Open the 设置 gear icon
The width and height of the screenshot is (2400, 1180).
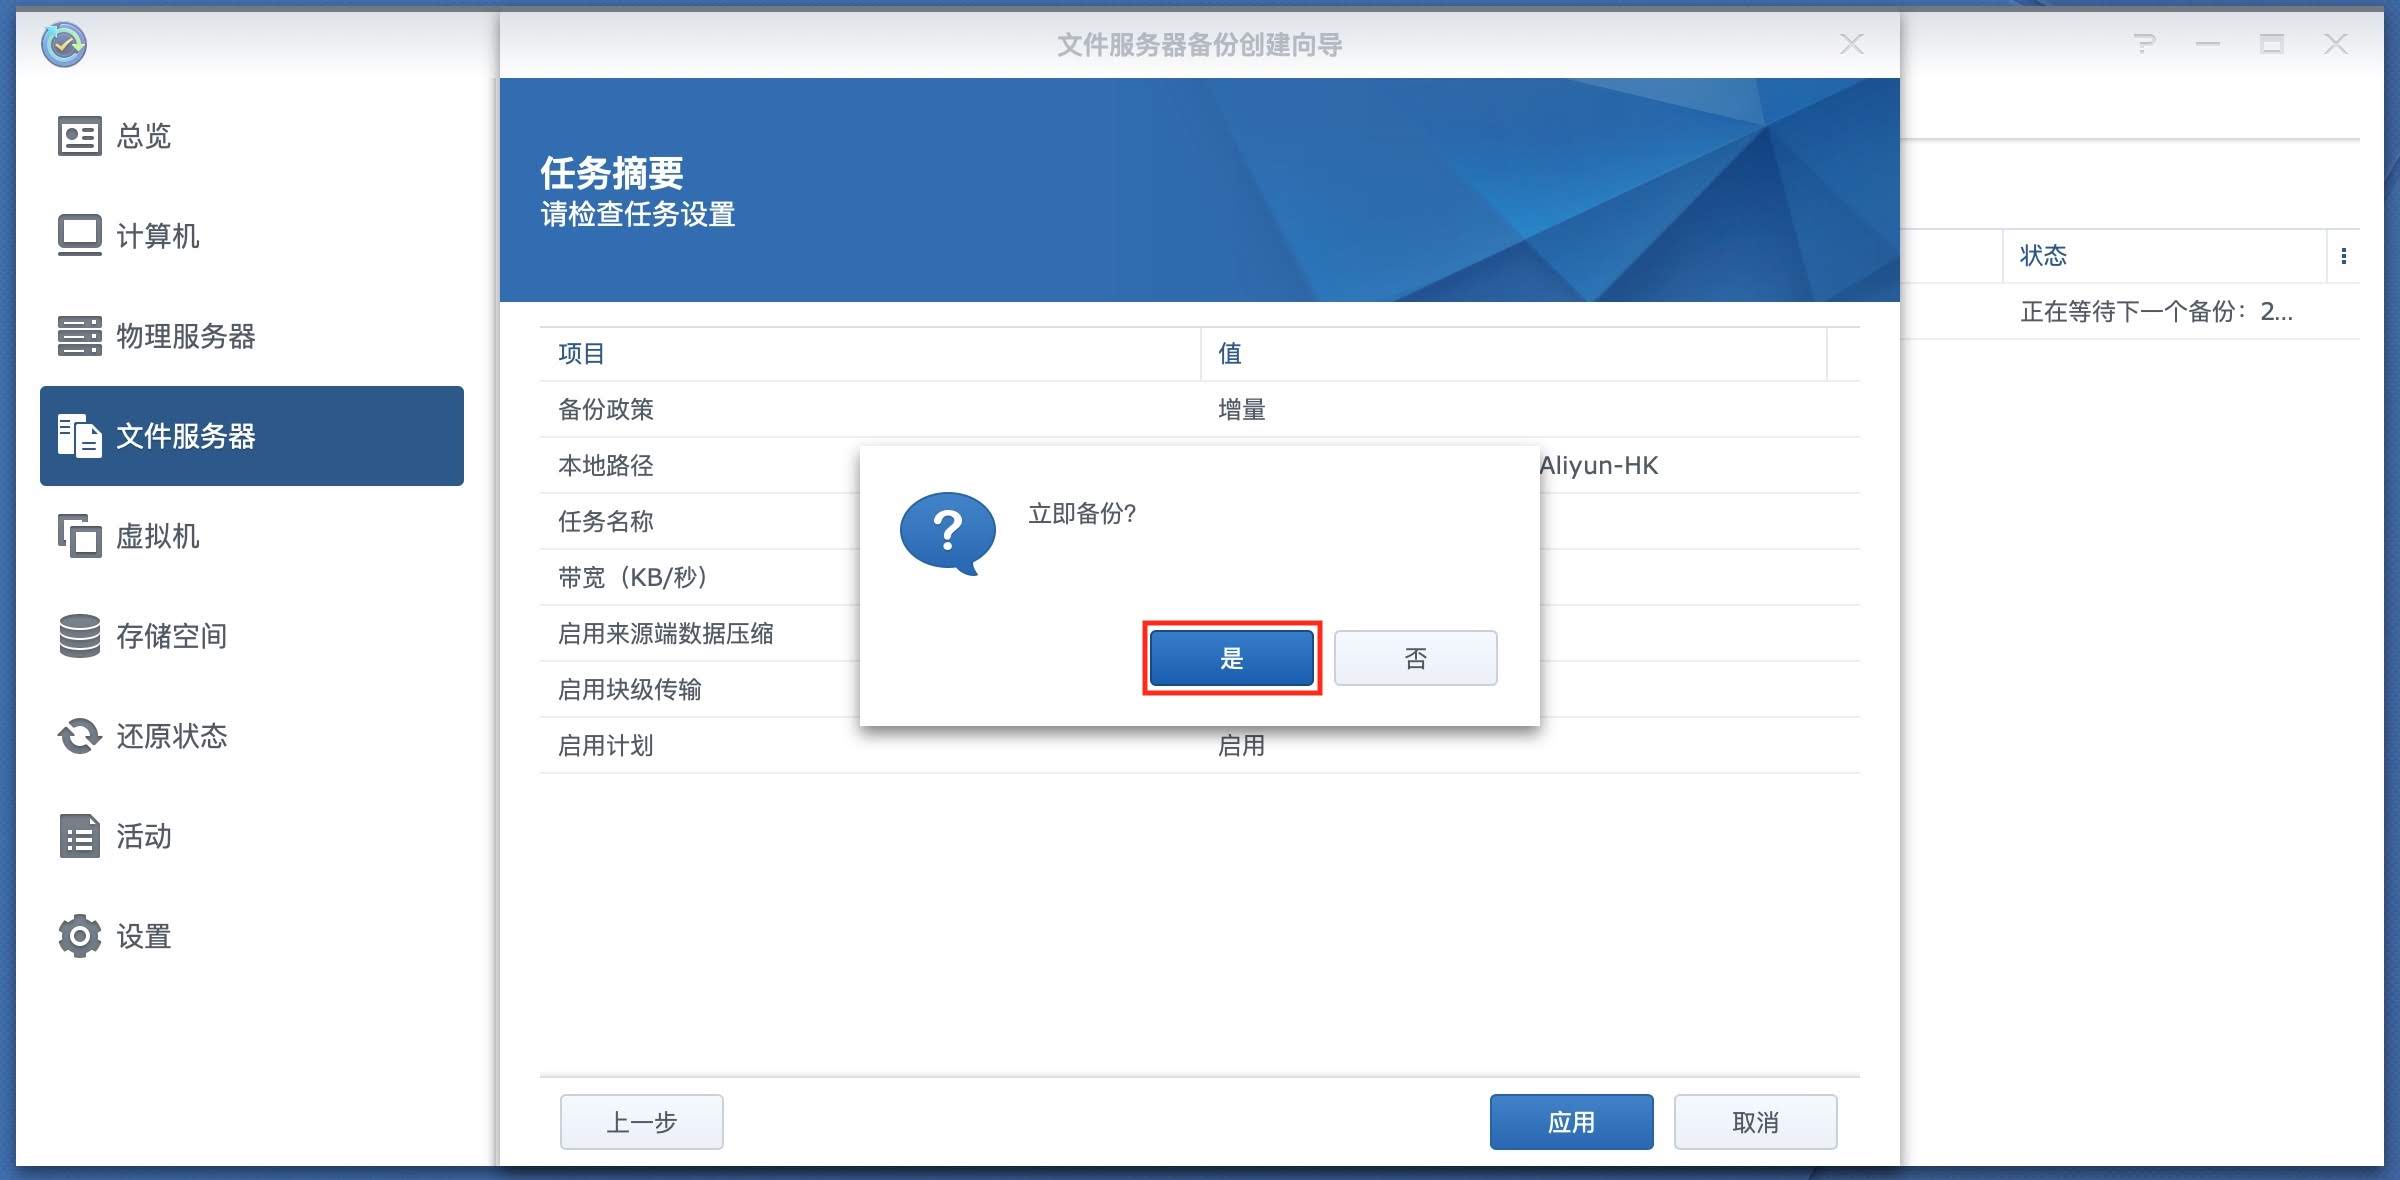[x=79, y=936]
